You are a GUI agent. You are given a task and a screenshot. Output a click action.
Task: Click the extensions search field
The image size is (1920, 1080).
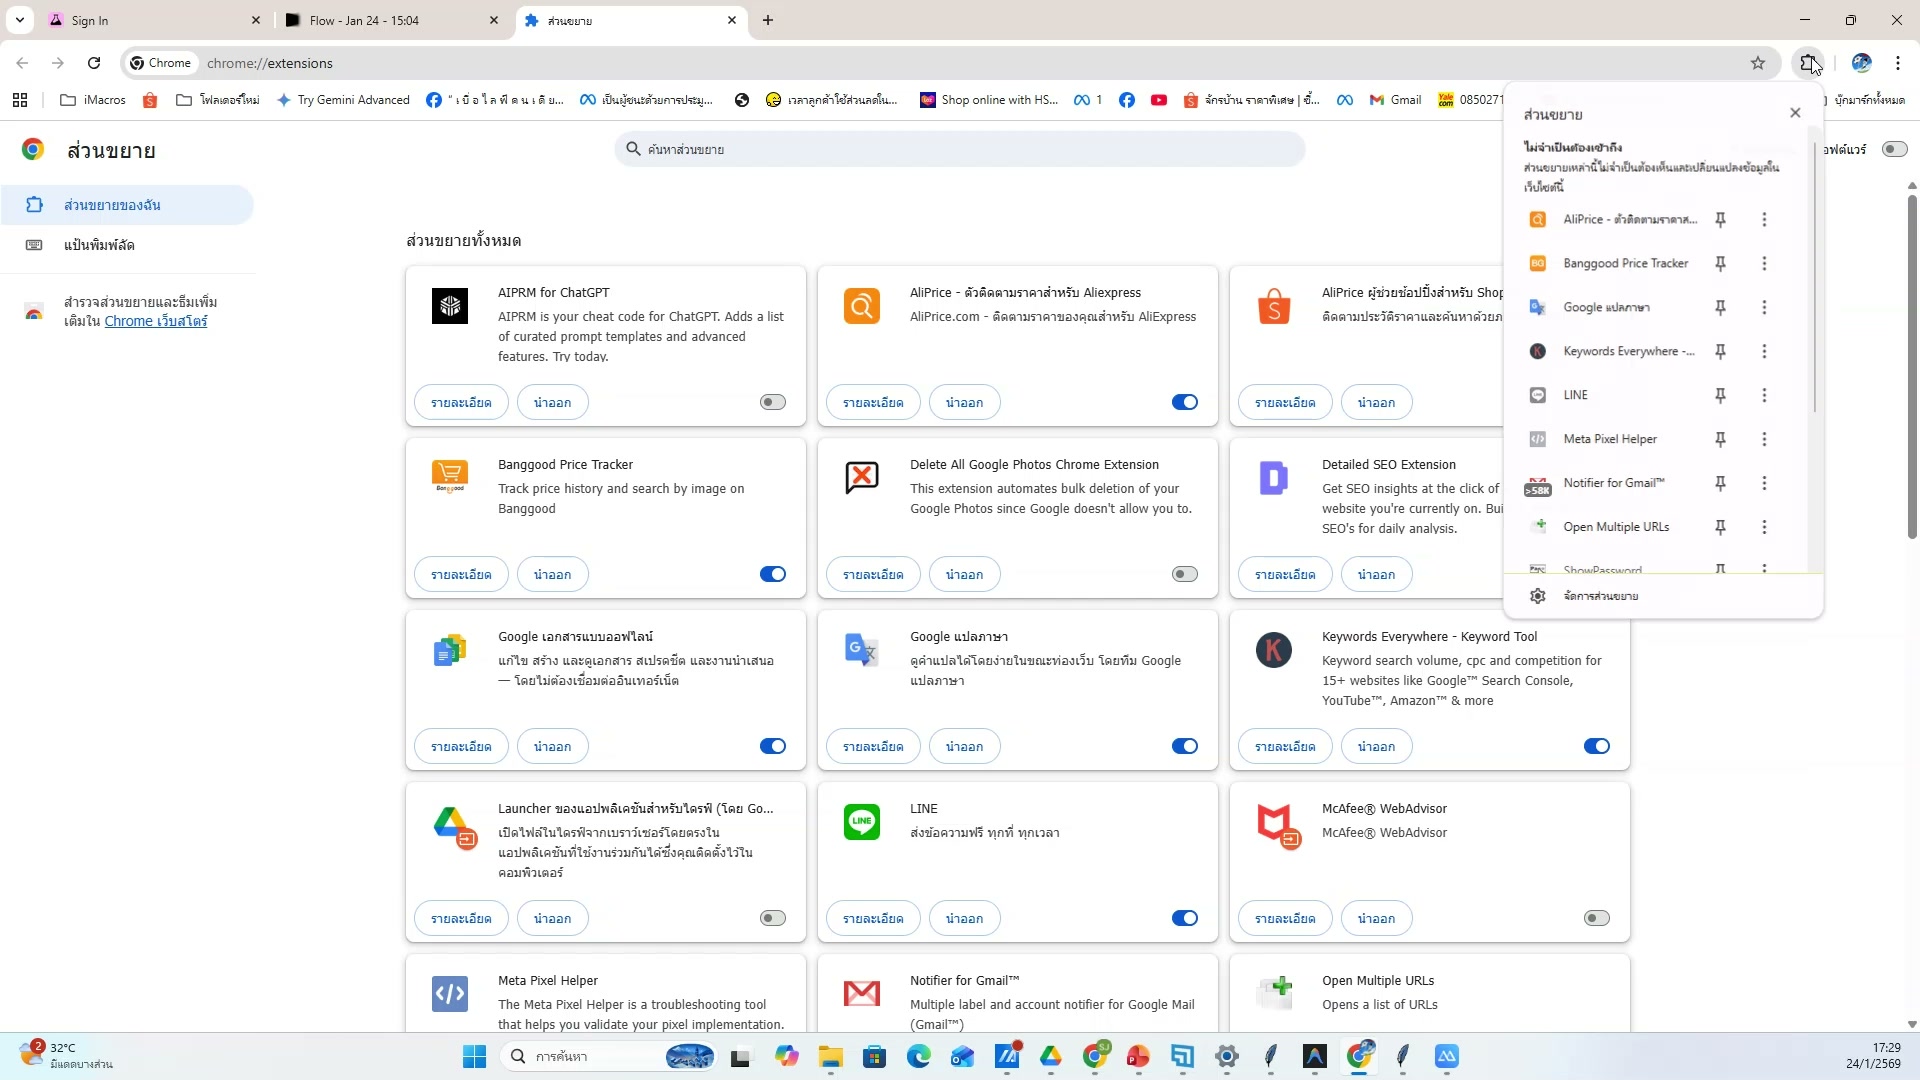pyautogui.click(x=960, y=149)
